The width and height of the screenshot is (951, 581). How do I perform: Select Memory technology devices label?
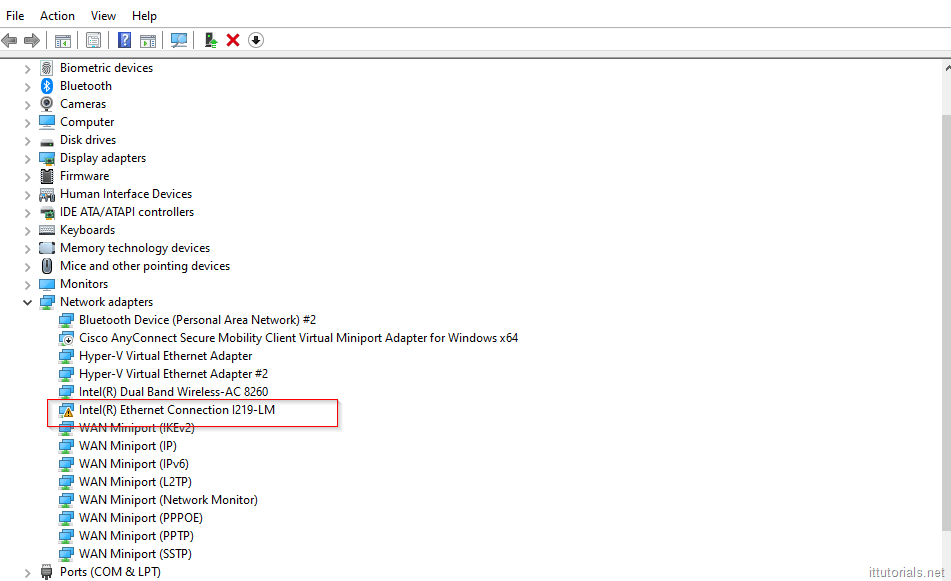coord(135,248)
